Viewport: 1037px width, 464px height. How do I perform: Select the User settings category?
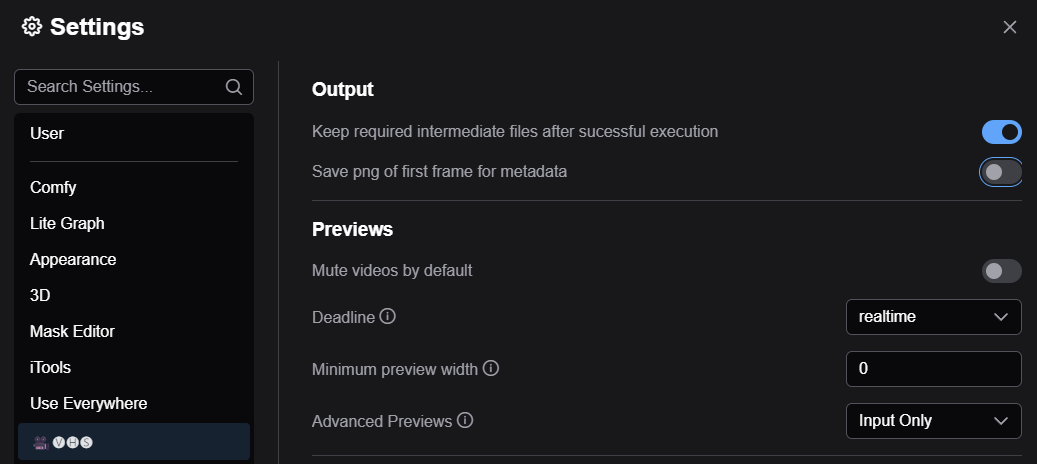47,133
